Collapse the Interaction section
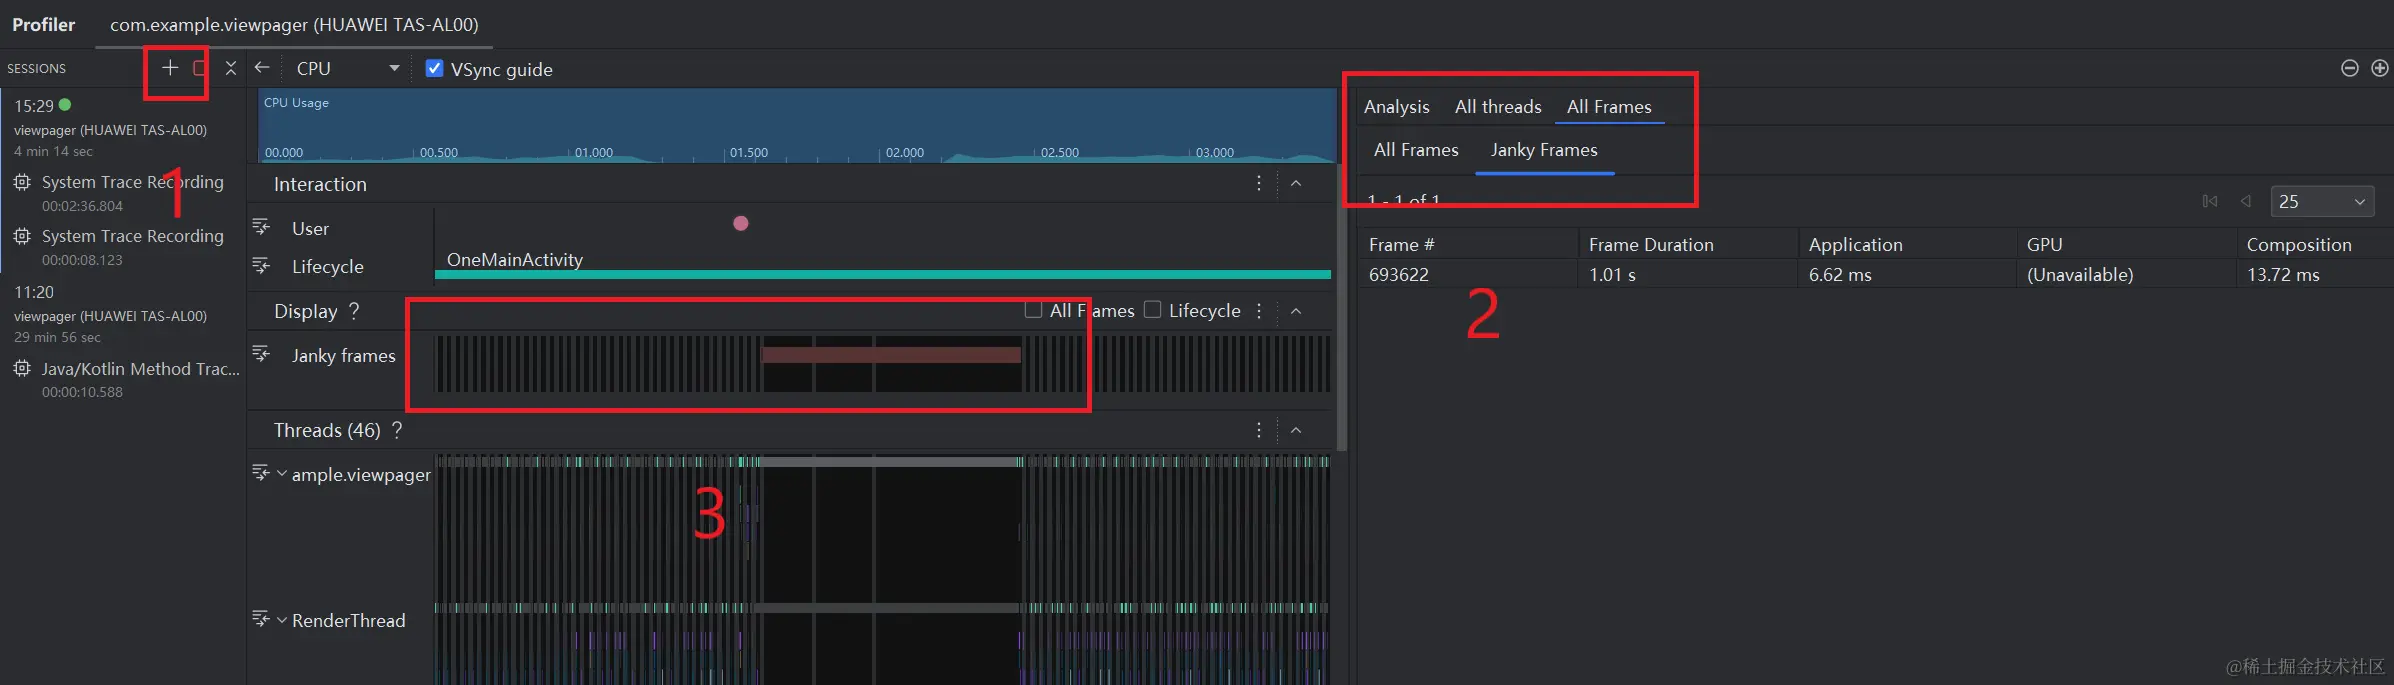The width and height of the screenshot is (2394, 685). [1296, 183]
